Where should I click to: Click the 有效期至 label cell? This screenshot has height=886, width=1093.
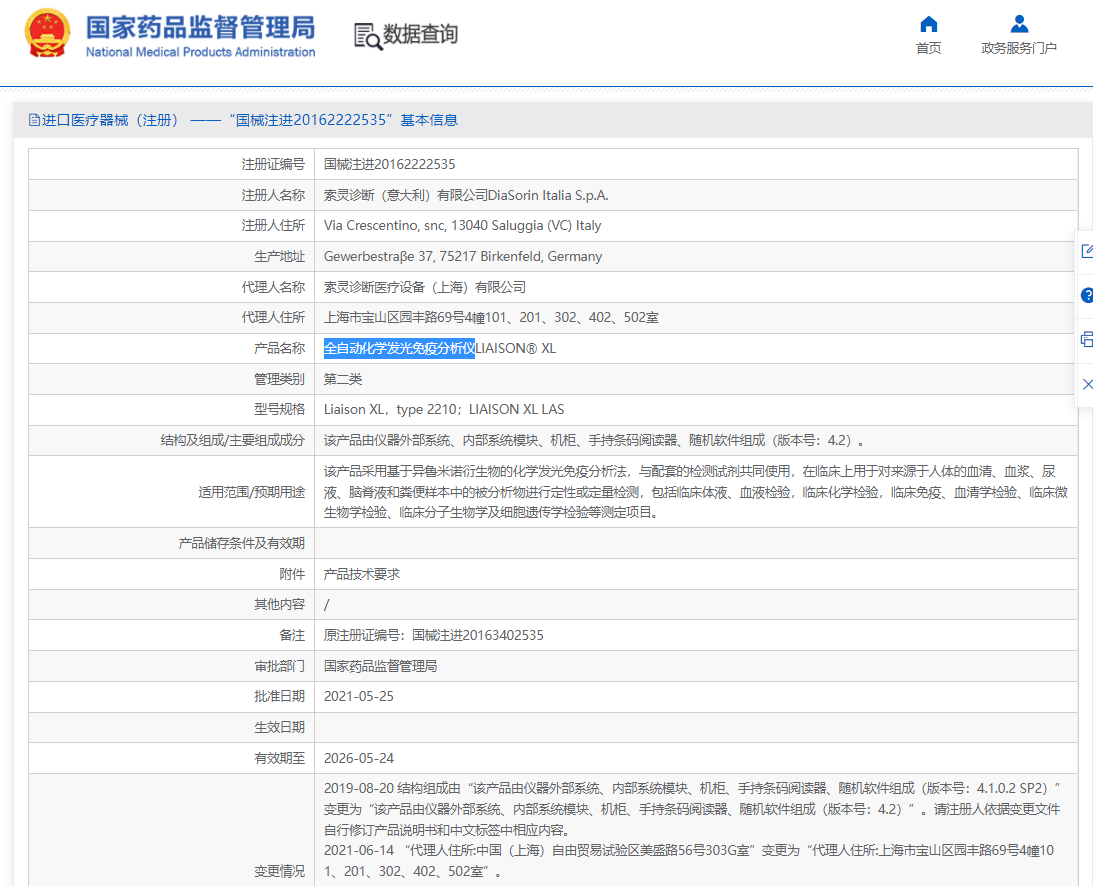coord(171,758)
